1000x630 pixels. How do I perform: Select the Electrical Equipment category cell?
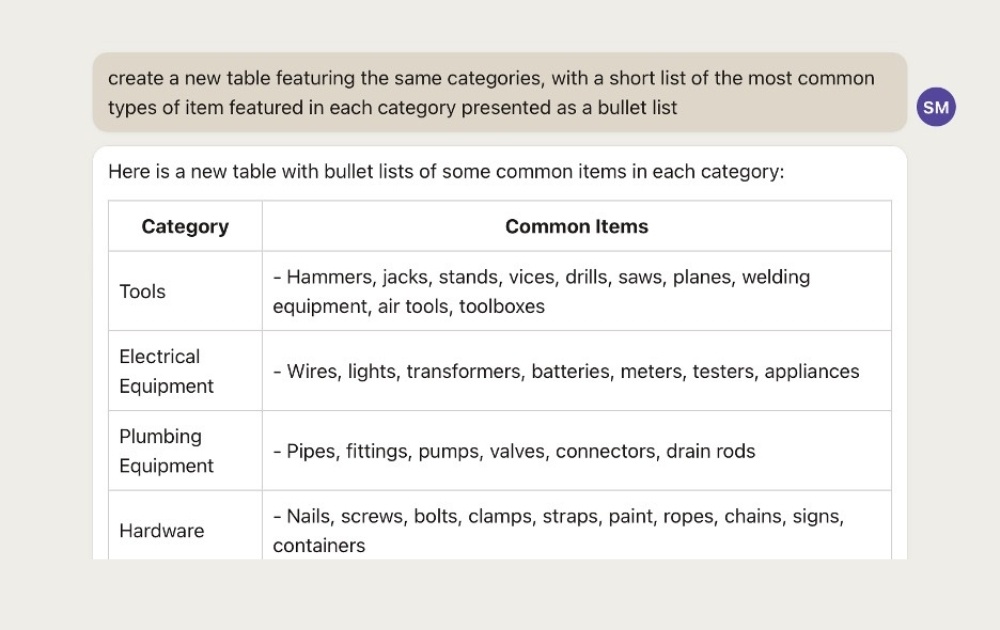tap(185, 371)
